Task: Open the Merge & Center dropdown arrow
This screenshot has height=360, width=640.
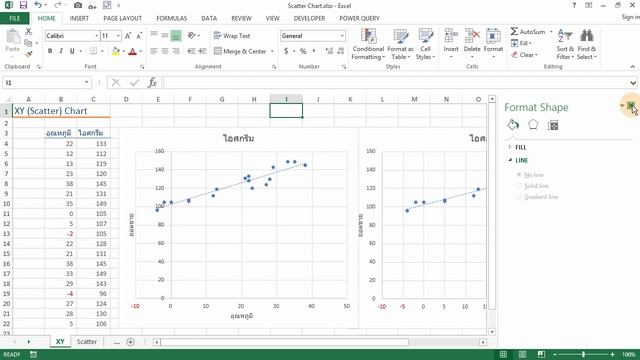Action: (272, 51)
